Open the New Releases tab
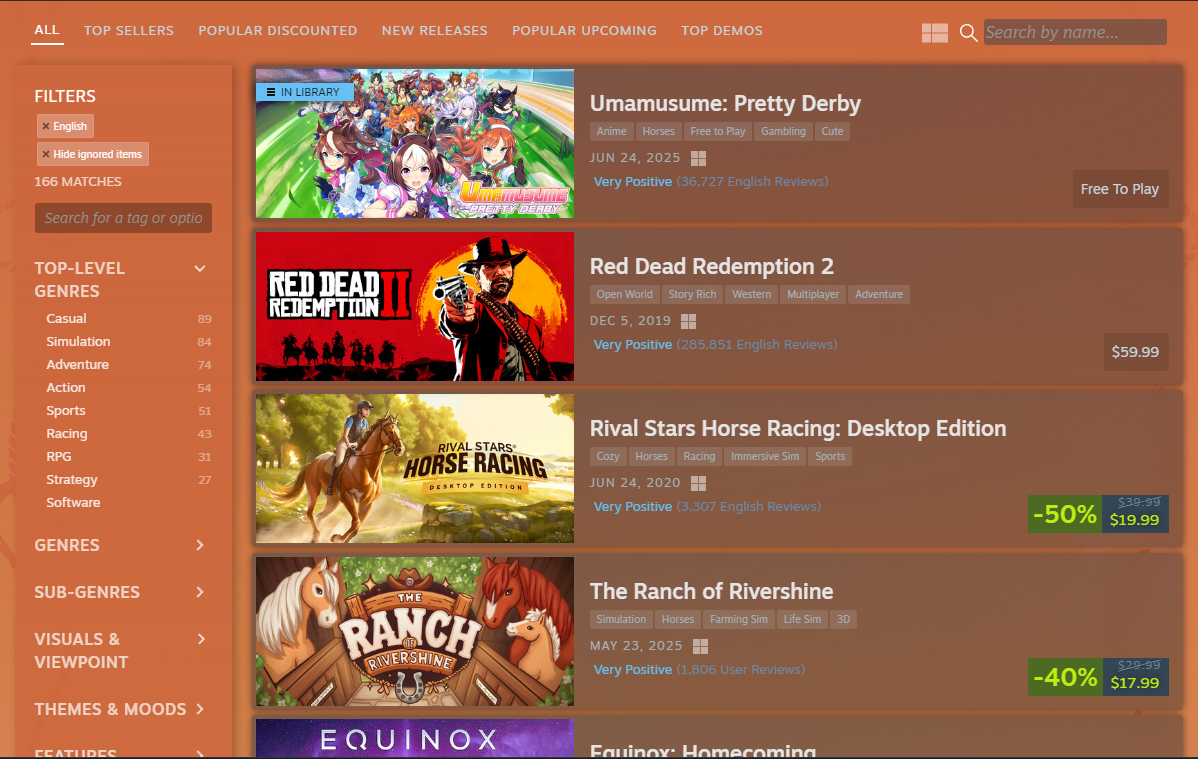The height and width of the screenshot is (759, 1198). coord(435,31)
